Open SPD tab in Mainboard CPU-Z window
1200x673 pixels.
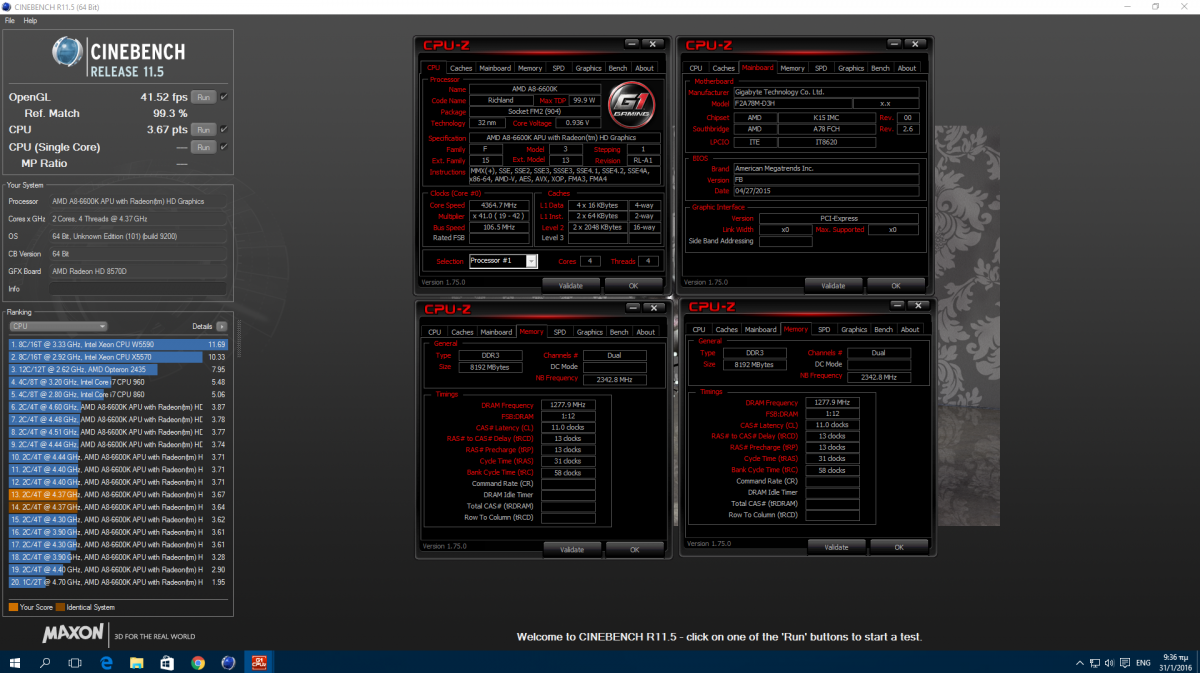point(821,68)
